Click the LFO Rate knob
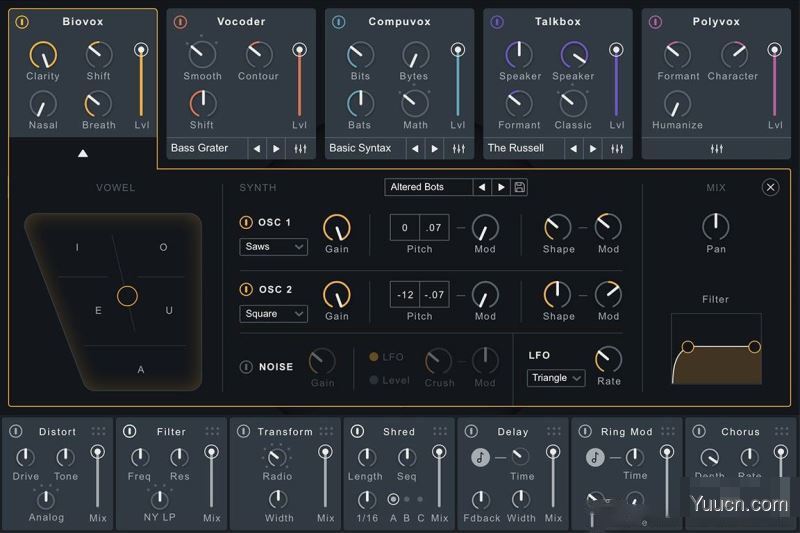The image size is (800, 533). click(x=608, y=359)
